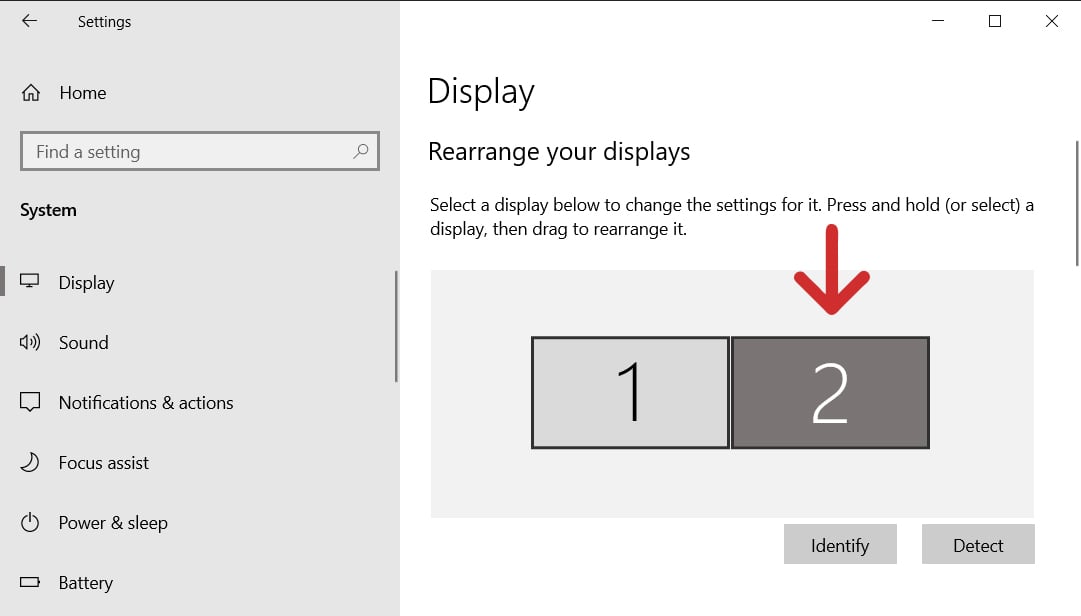The width and height of the screenshot is (1081, 616).
Task: Select display 1 in the arrangement area
Action: (630, 392)
